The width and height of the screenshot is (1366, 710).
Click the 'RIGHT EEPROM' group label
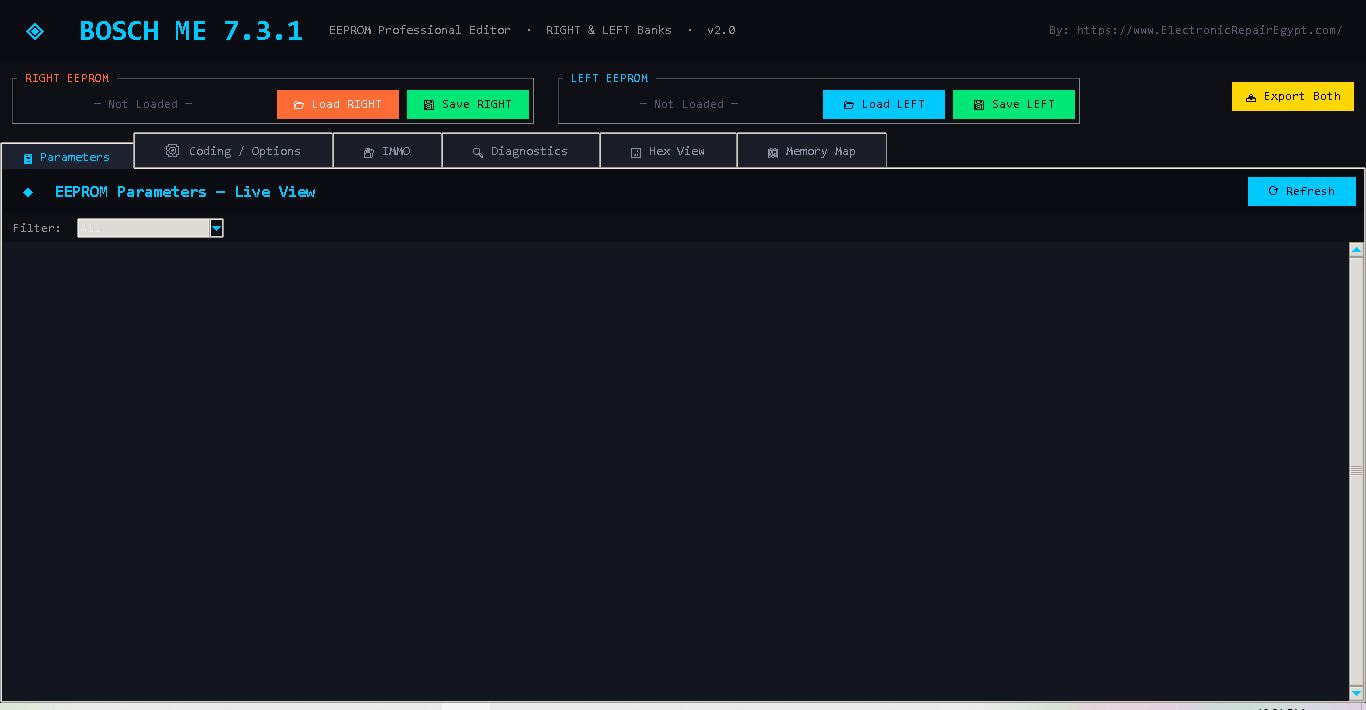67,78
